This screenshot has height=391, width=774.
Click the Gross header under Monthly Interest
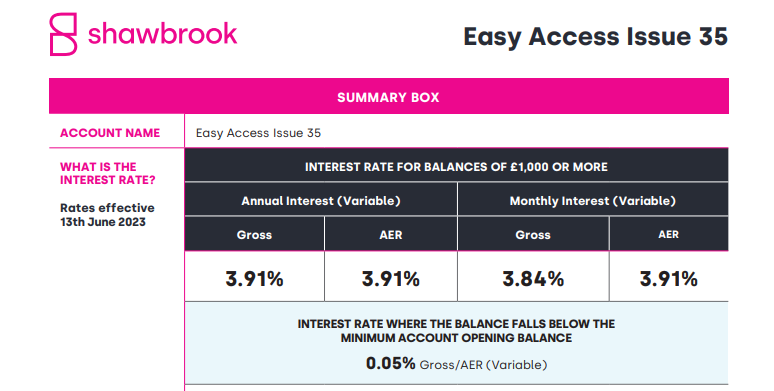(x=533, y=235)
